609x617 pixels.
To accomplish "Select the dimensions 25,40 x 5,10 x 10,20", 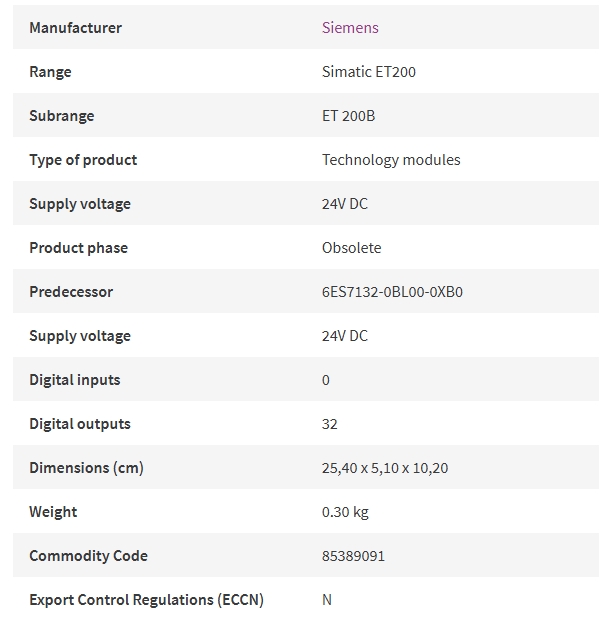I will [385, 468].
